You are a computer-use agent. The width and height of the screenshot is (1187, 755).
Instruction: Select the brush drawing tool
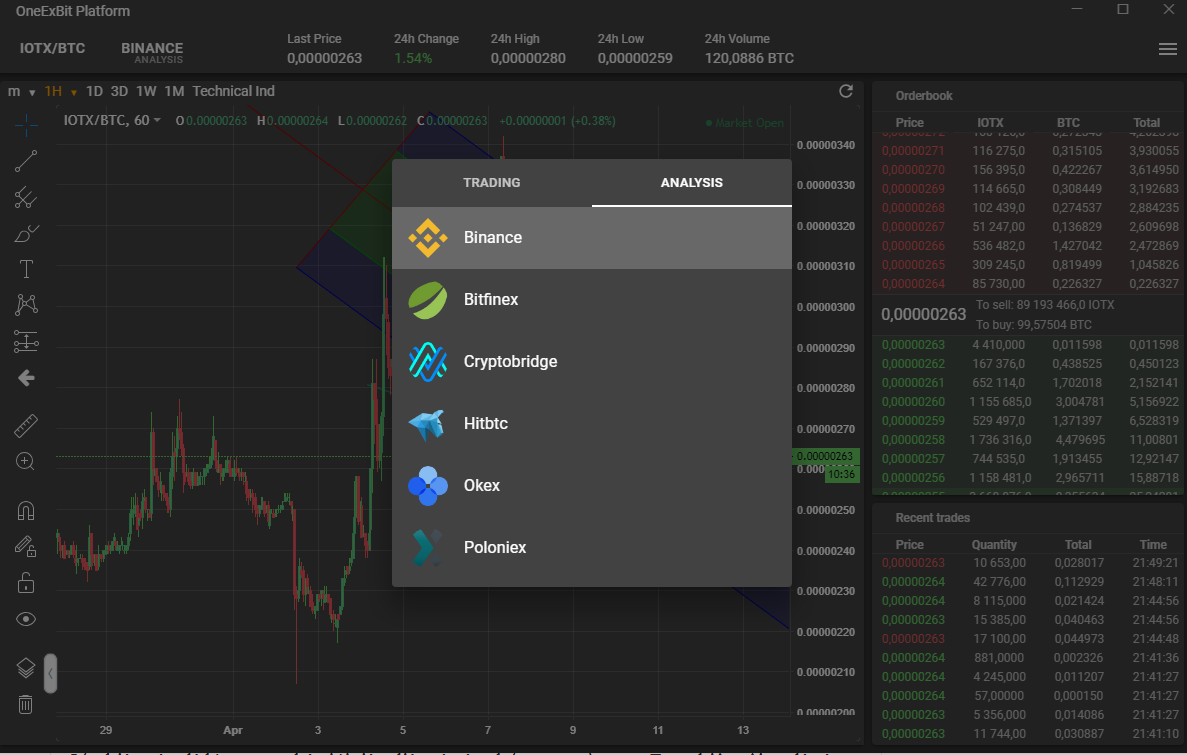[x=26, y=233]
